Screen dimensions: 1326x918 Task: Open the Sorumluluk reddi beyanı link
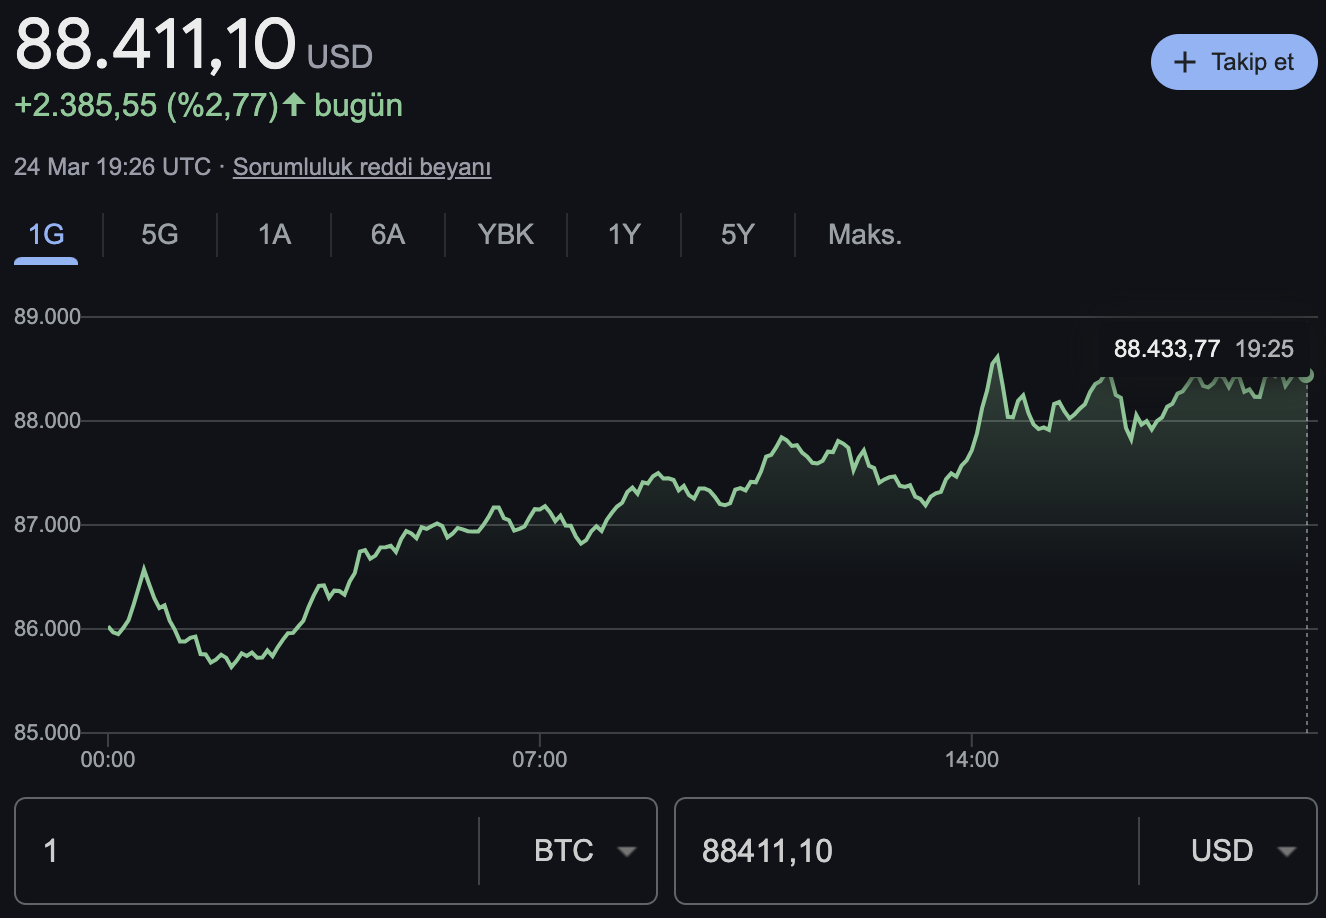[x=362, y=167]
